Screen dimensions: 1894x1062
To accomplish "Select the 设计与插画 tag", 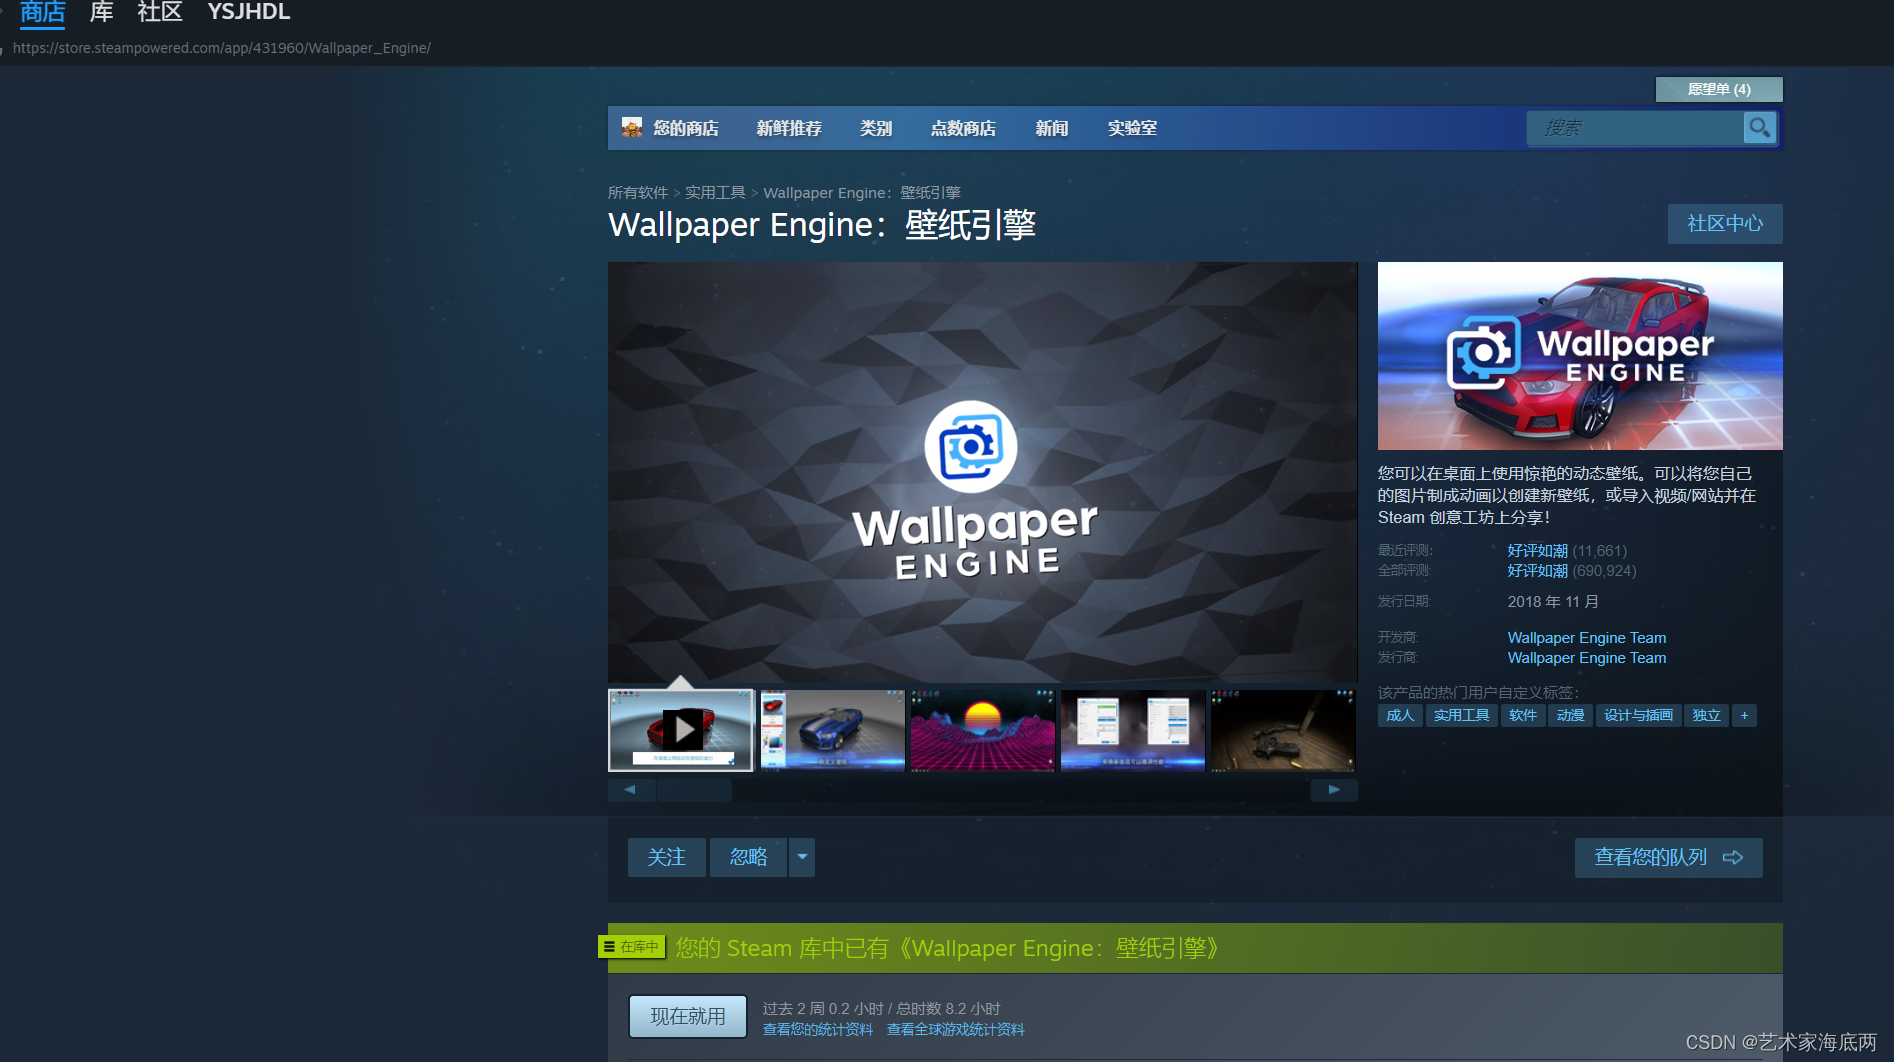I will pyautogui.click(x=1639, y=715).
